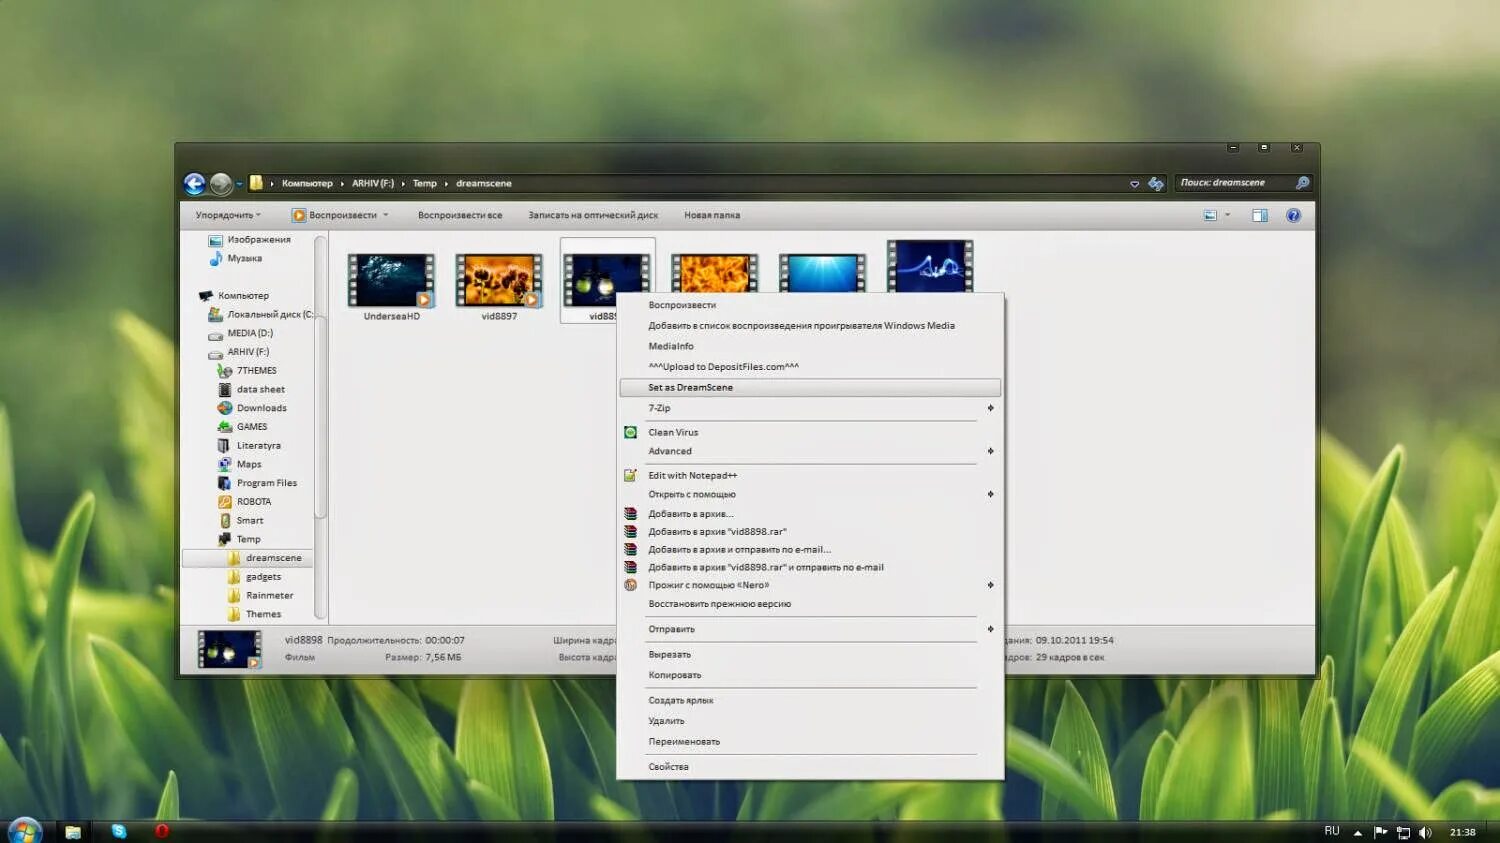Open the help question-mark icon
This screenshot has height=843, width=1500.
pyautogui.click(x=1293, y=215)
